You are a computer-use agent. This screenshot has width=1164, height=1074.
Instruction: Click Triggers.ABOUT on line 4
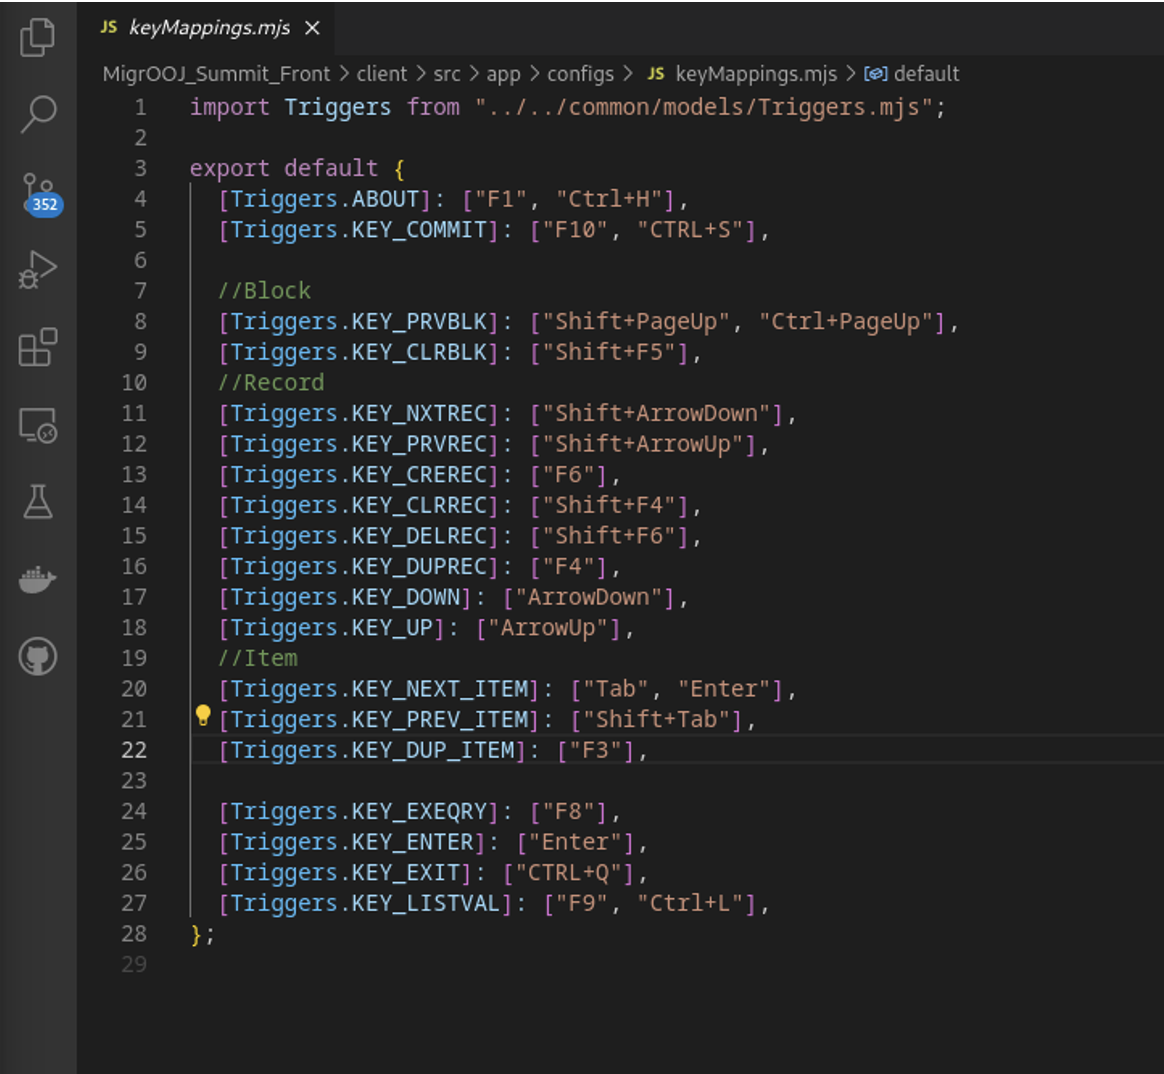click(x=325, y=200)
